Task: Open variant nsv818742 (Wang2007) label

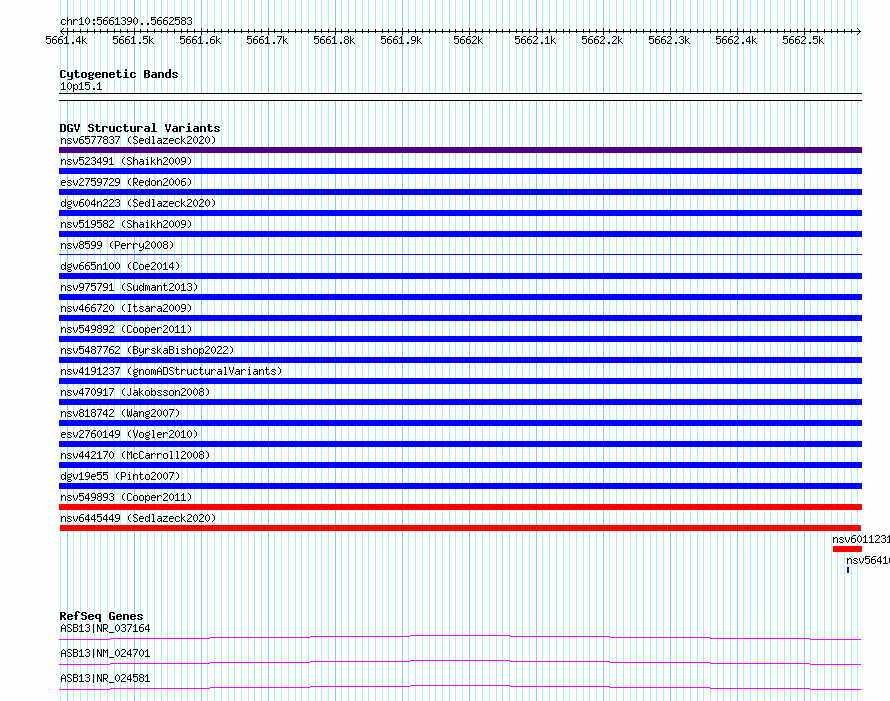Action: click(120, 413)
